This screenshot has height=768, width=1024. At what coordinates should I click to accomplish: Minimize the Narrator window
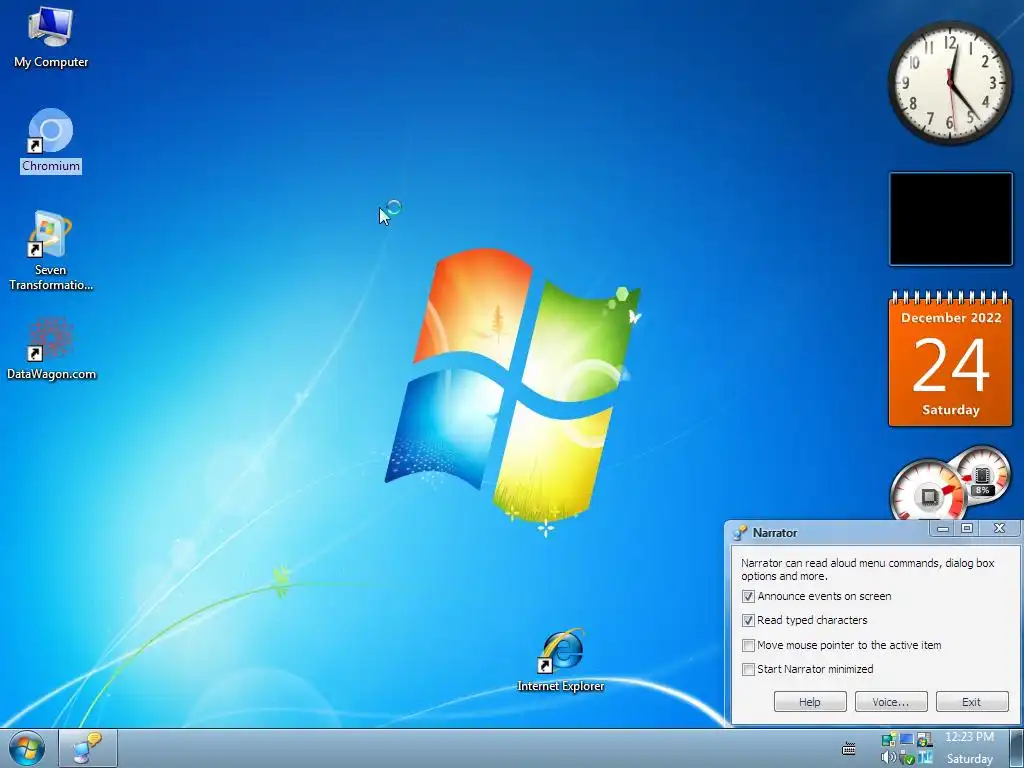pos(942,528)
